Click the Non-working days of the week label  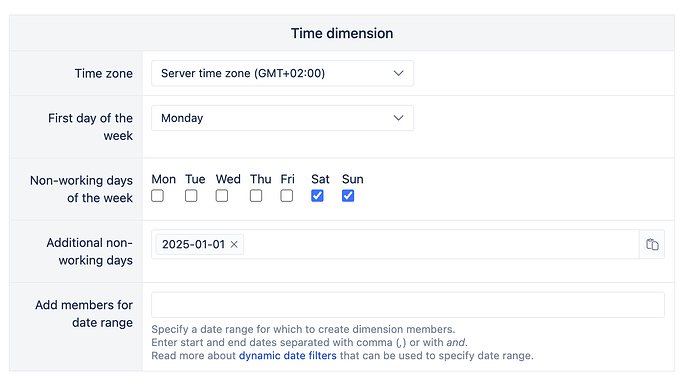(81, 189)
